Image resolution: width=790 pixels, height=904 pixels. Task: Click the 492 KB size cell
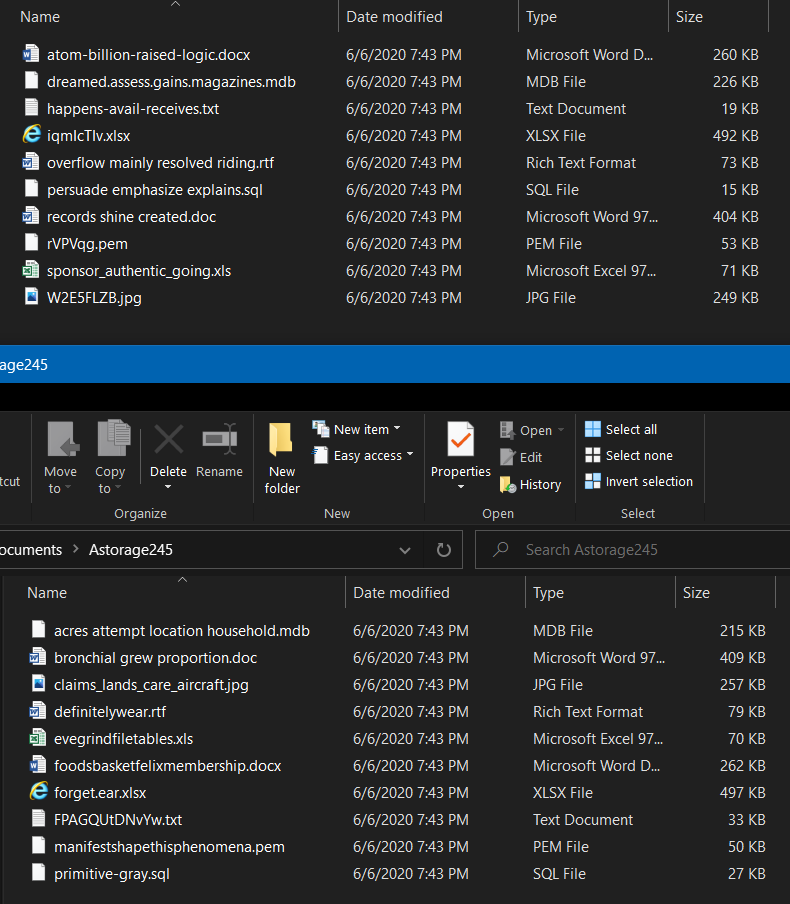point(735,135)
